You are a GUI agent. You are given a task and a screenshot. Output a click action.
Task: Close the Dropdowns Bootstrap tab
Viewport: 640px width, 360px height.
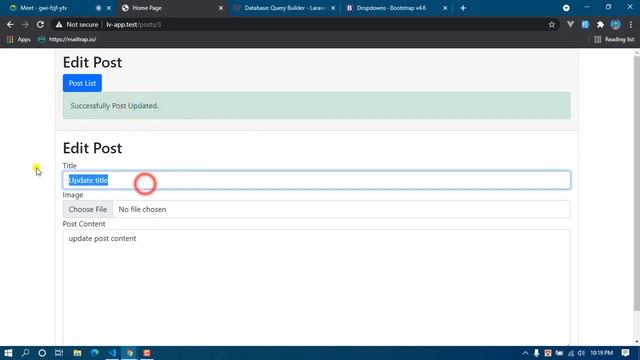[445, 8]
